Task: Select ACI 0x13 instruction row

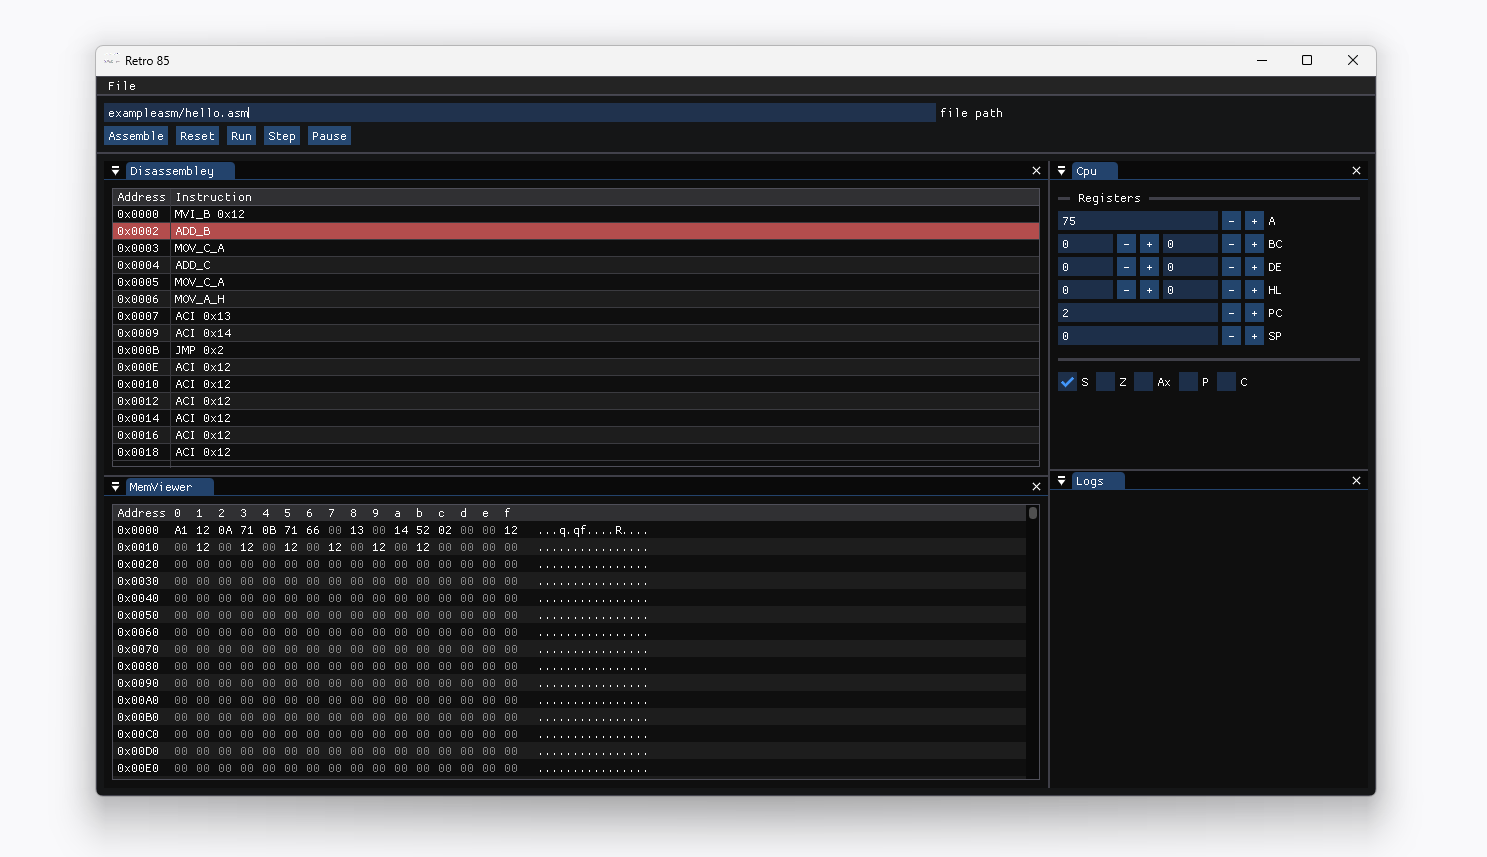Action: coord(576,316)
